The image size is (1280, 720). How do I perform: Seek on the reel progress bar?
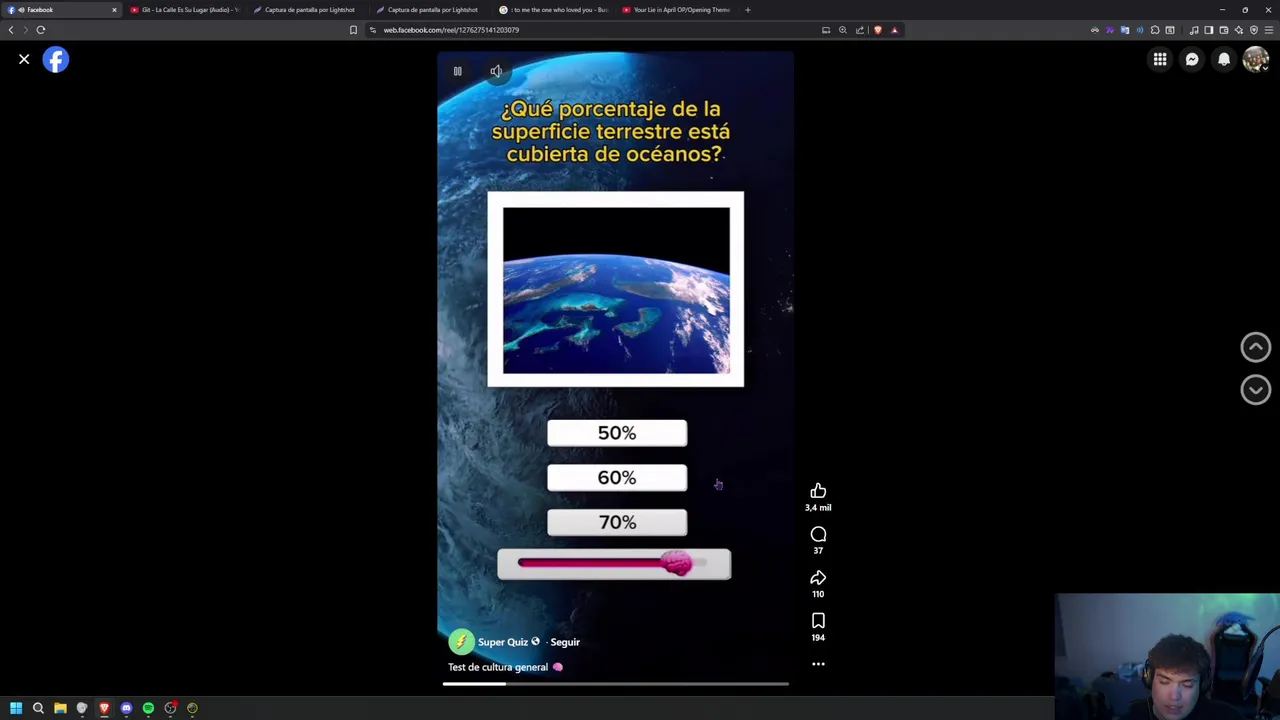pyautogui.click(x=616, y=684)
